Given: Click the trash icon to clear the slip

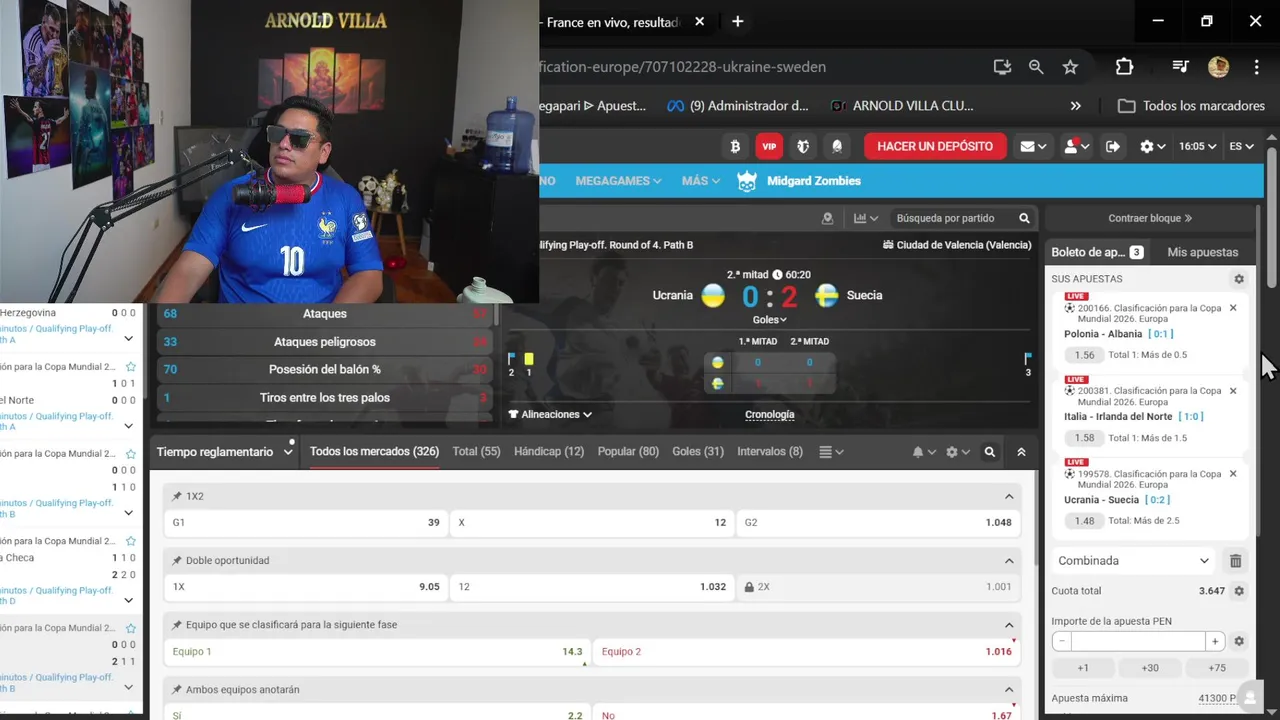Looking at the screenshot, I should (1236, 561).
